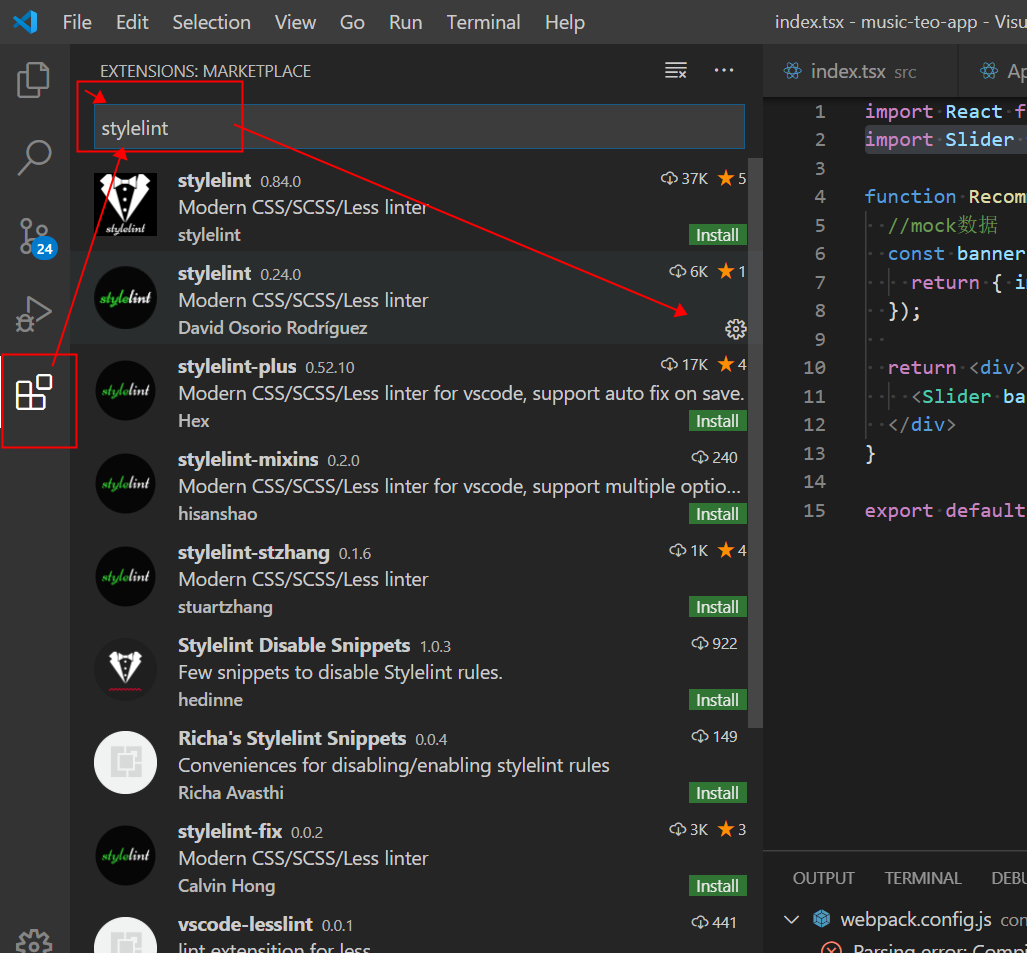Switch to TERMINAL panel tab
Screen dimensions: 1027x953
pyautogui.click(x=923, y=878)
